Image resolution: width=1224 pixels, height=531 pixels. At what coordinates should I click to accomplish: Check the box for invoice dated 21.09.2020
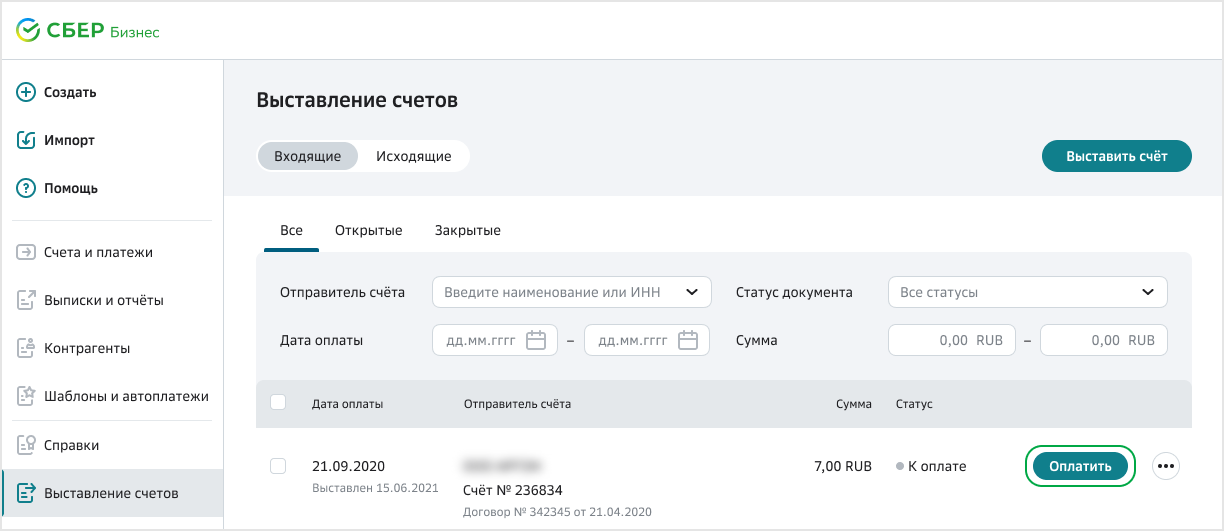(278, 466)
